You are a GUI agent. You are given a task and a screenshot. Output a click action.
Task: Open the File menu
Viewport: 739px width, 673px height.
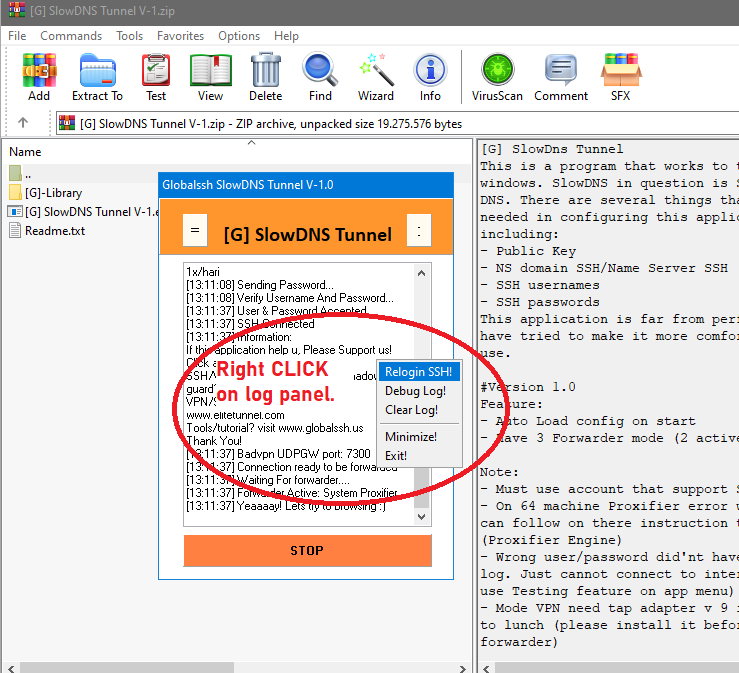pos(17,36)
